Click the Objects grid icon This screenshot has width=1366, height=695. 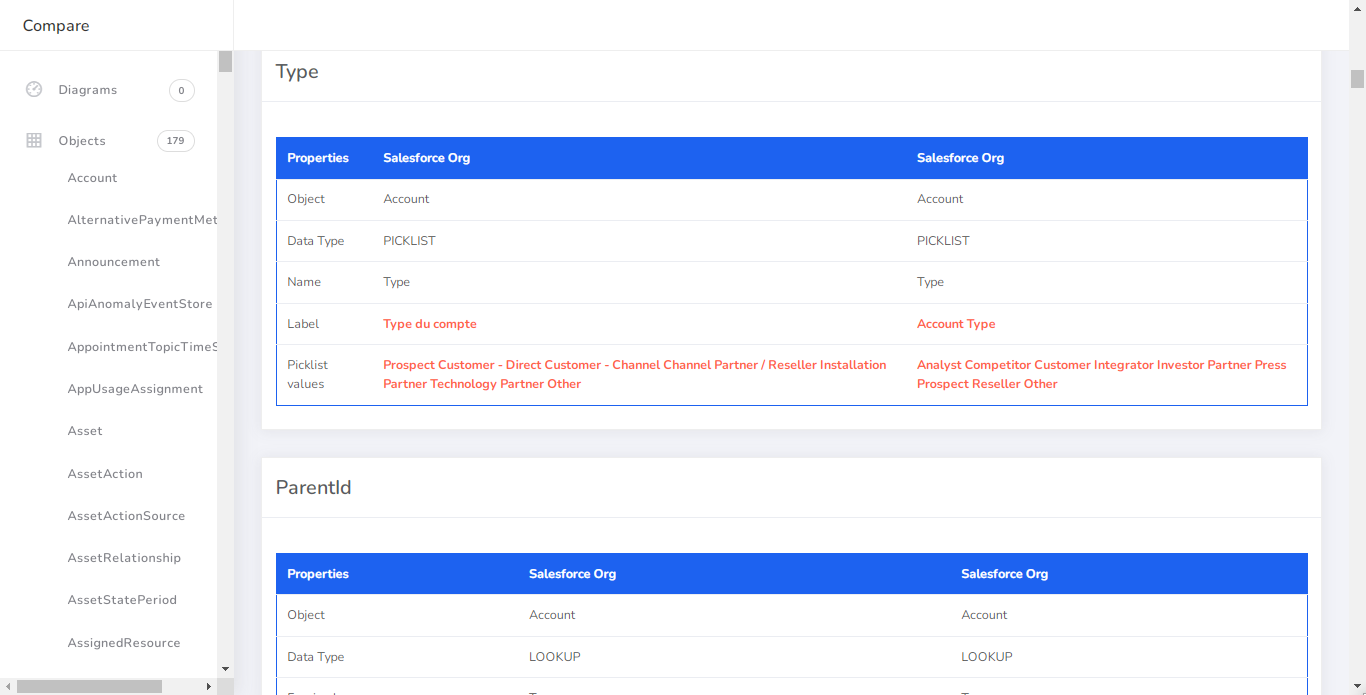pos(34,141)
